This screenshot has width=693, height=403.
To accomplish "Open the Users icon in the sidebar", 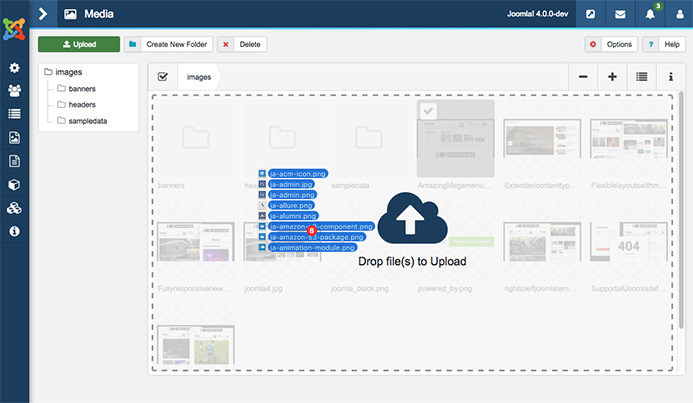I will pos(14,91).
